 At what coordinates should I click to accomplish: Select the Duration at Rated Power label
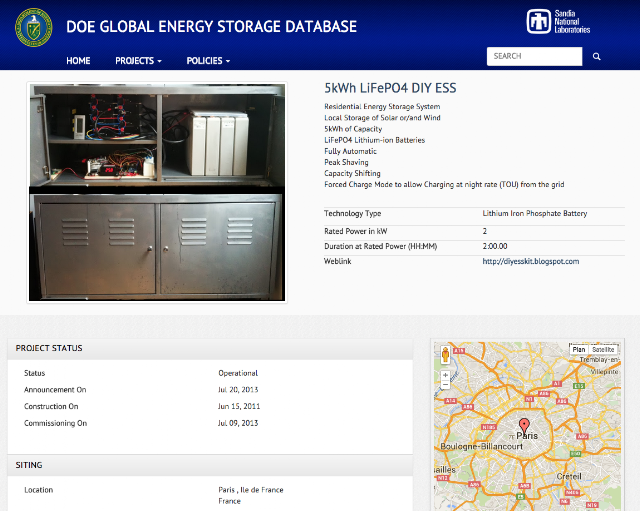[x=380, y=246]
